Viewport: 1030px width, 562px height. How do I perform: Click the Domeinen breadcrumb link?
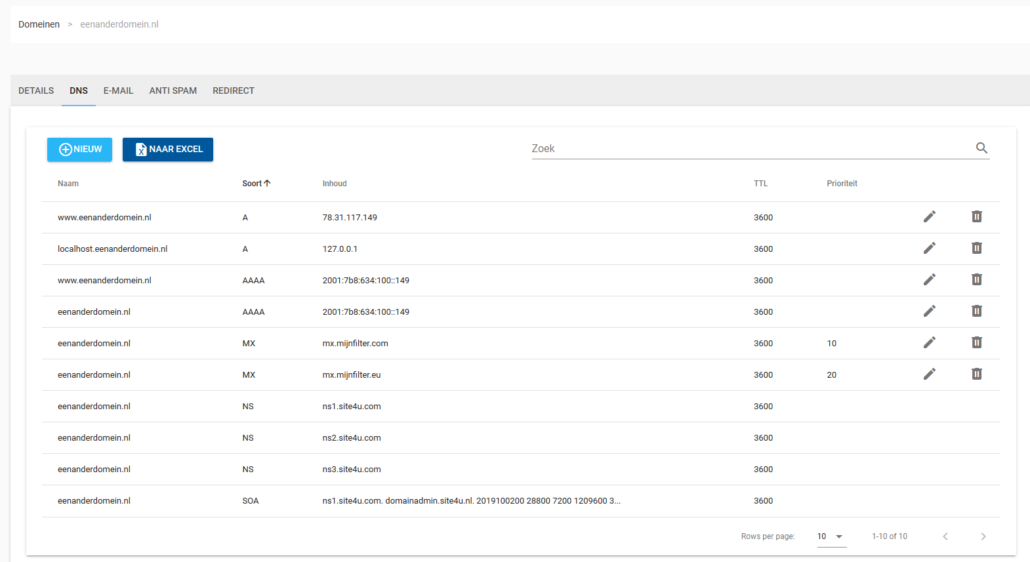point(38,24)
